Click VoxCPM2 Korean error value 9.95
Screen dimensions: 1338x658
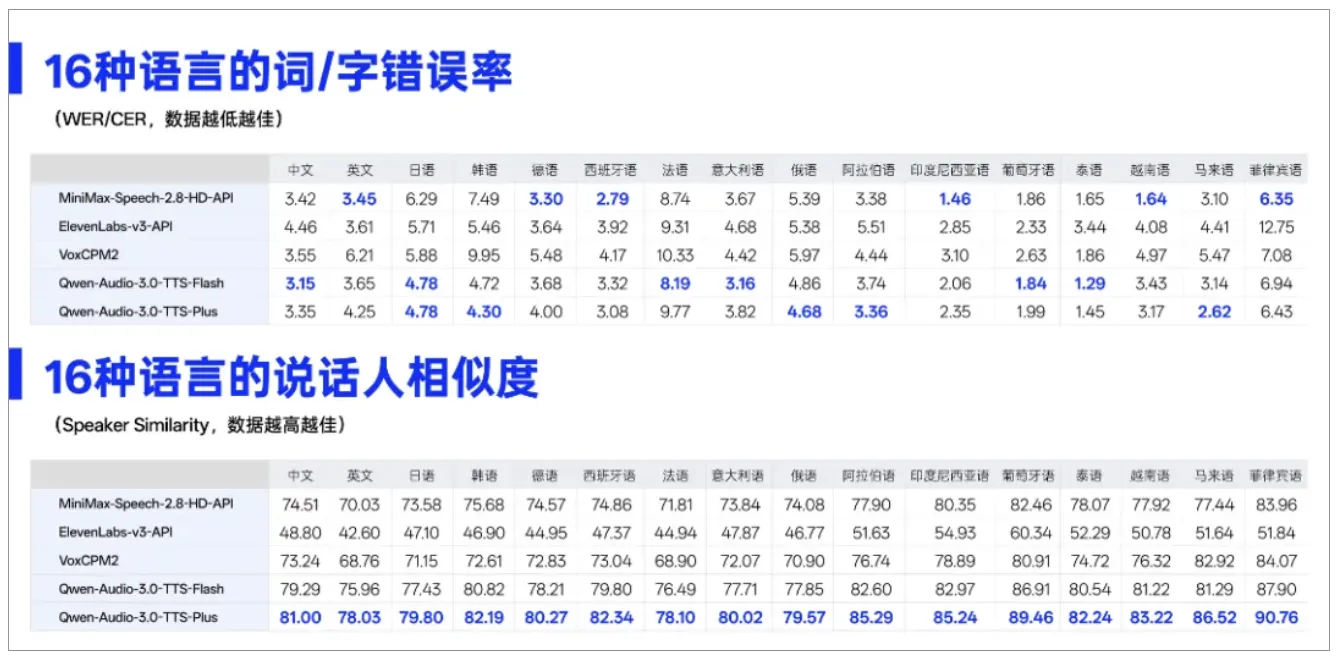pyautogui.click(x=484, y=255)
